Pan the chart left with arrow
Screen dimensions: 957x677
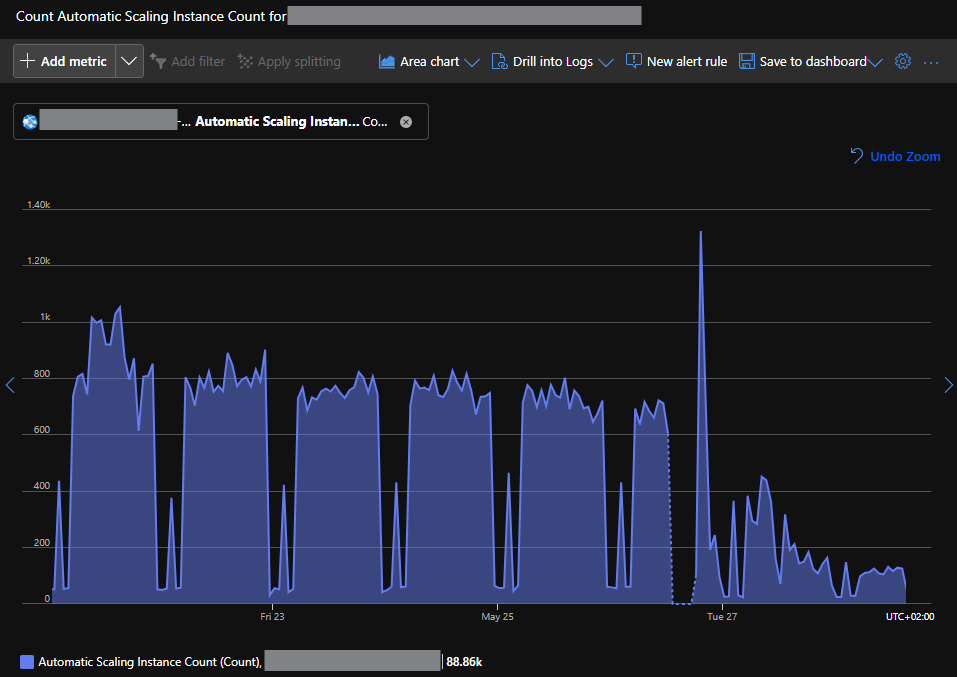10,385
